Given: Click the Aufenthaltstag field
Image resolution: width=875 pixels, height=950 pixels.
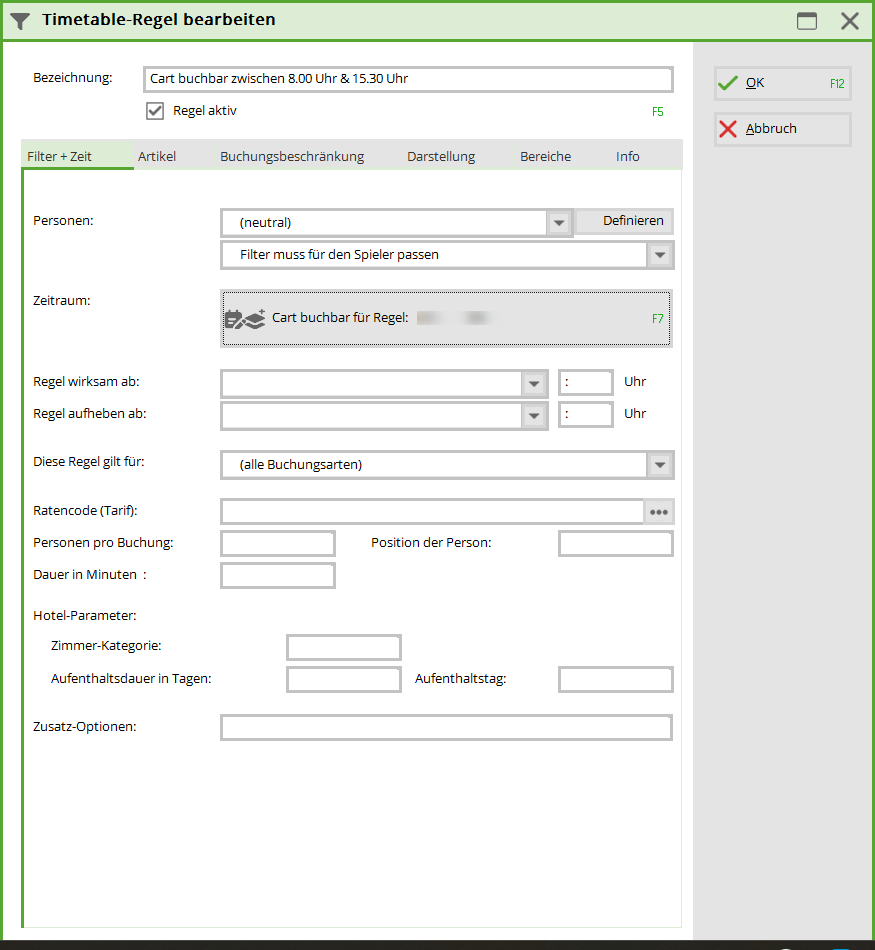Looking at the screenshot, I should (616, 680).
